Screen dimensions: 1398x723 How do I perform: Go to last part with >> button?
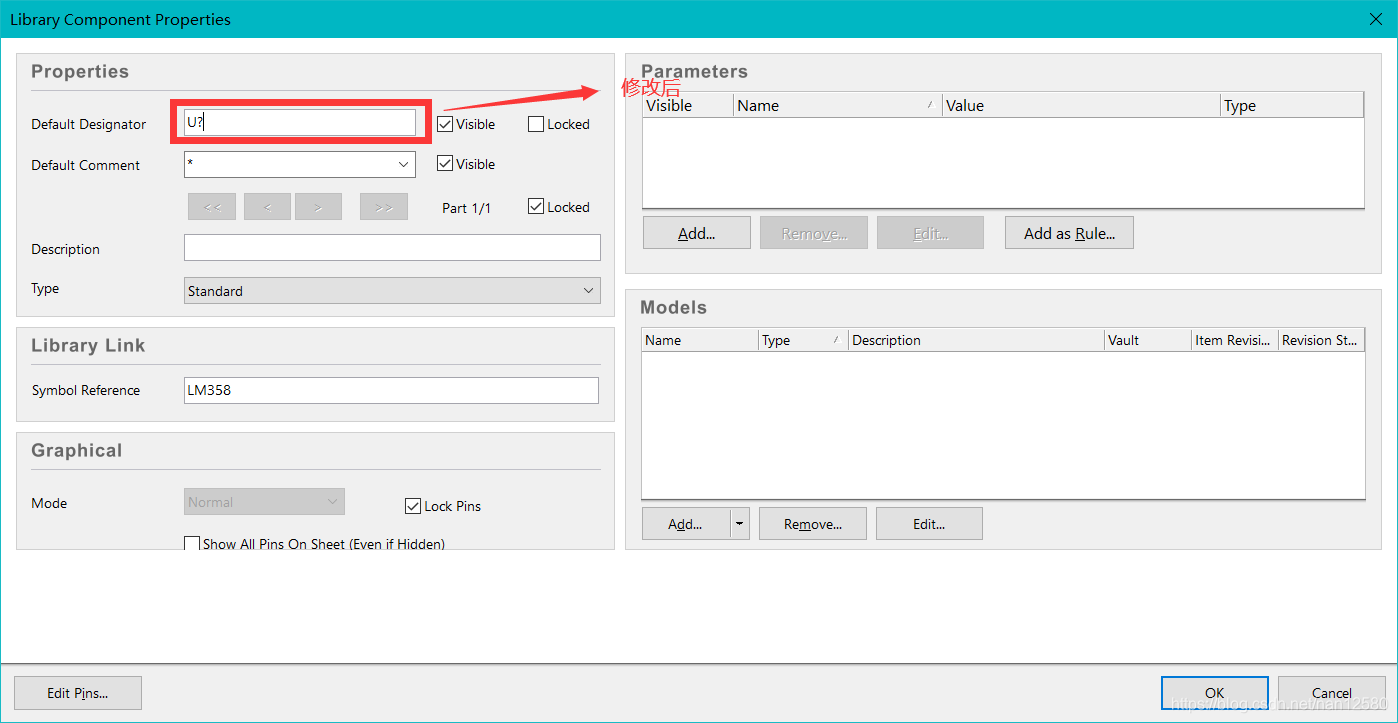tap(384, 207)
